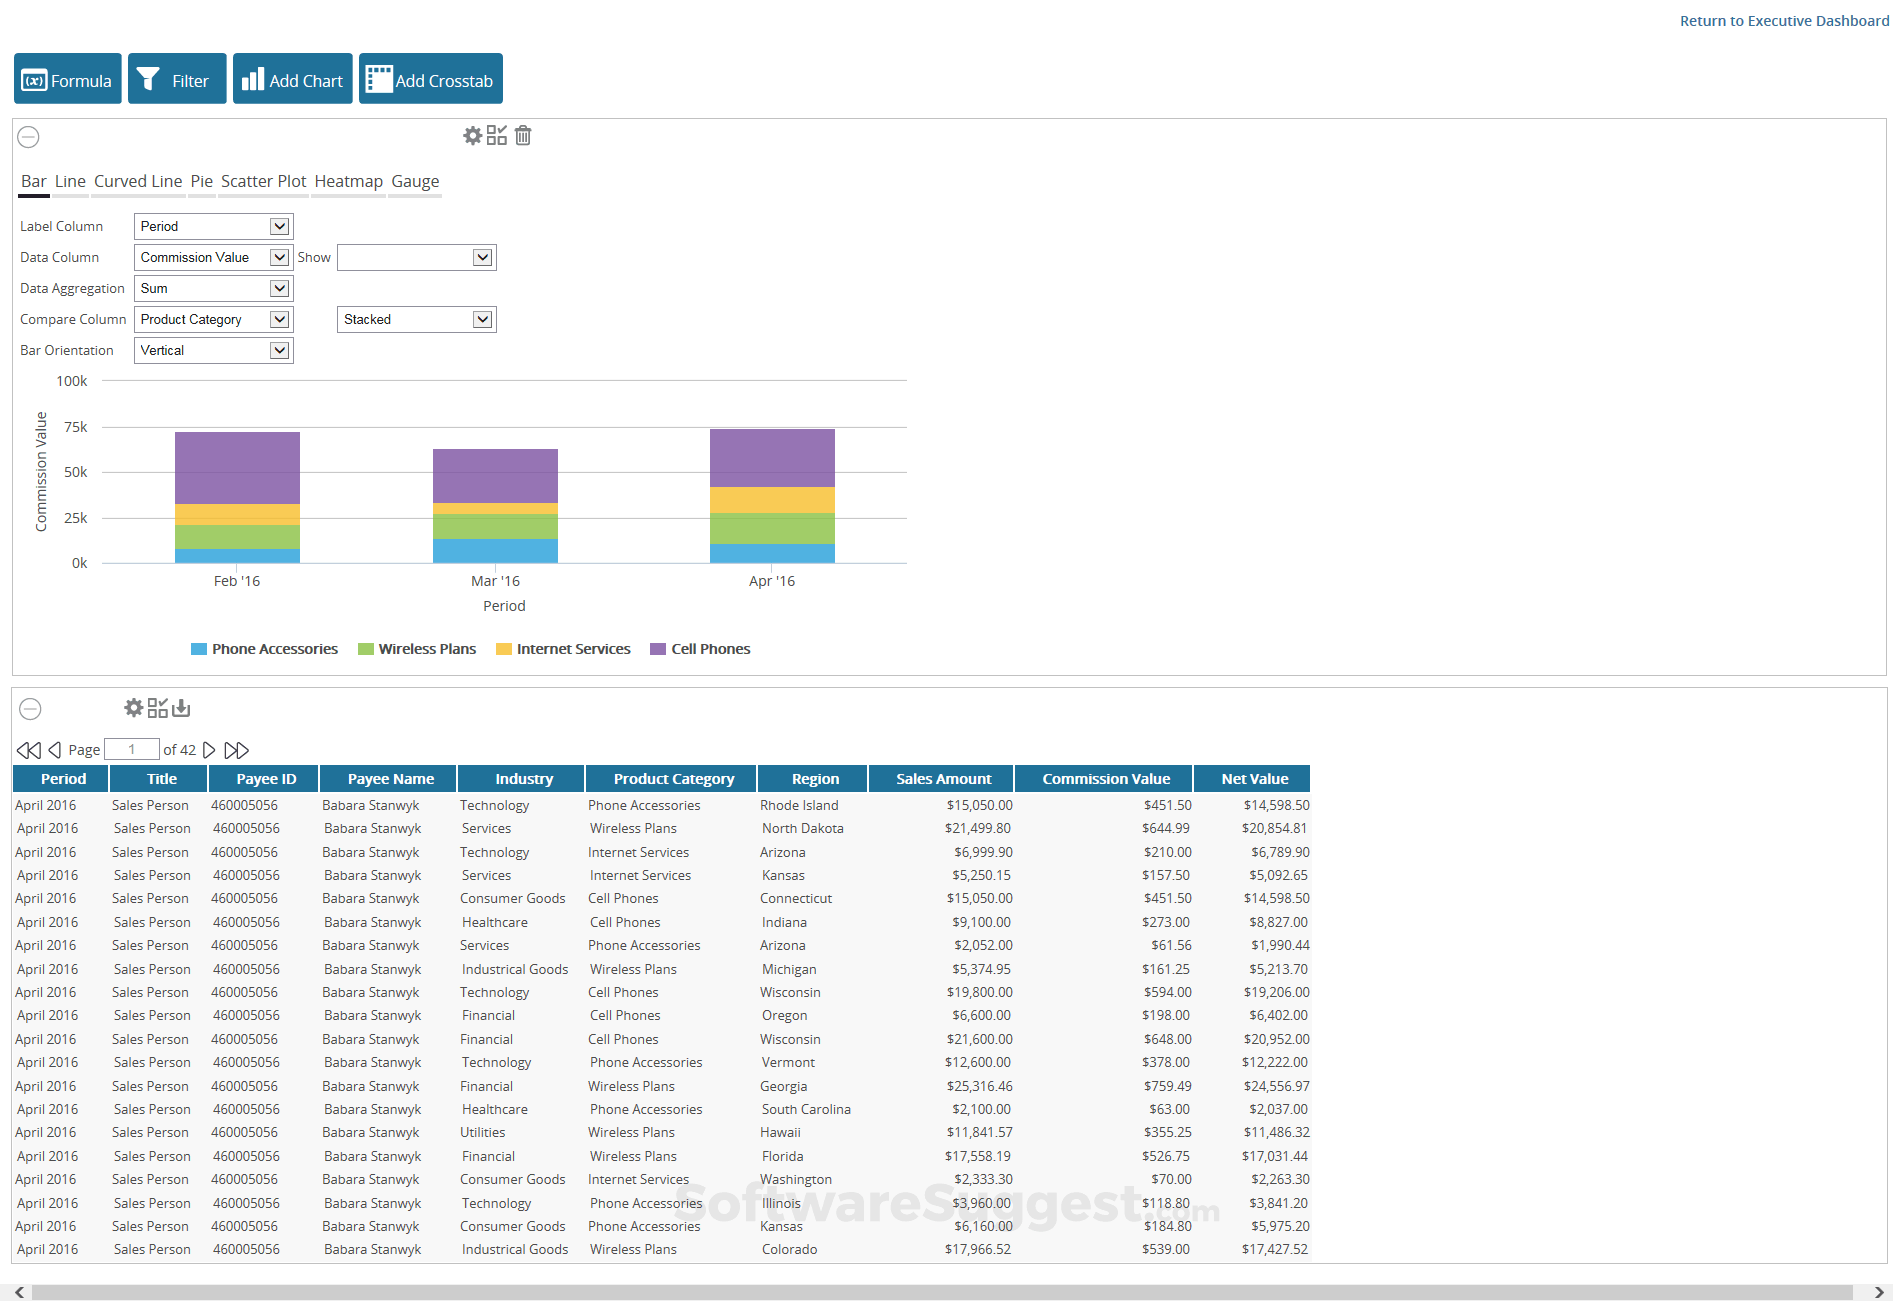Click inside the page number field
The height and width of the screenshot is (1301, 1893).
pyautogui.click(x=131, y=749)
